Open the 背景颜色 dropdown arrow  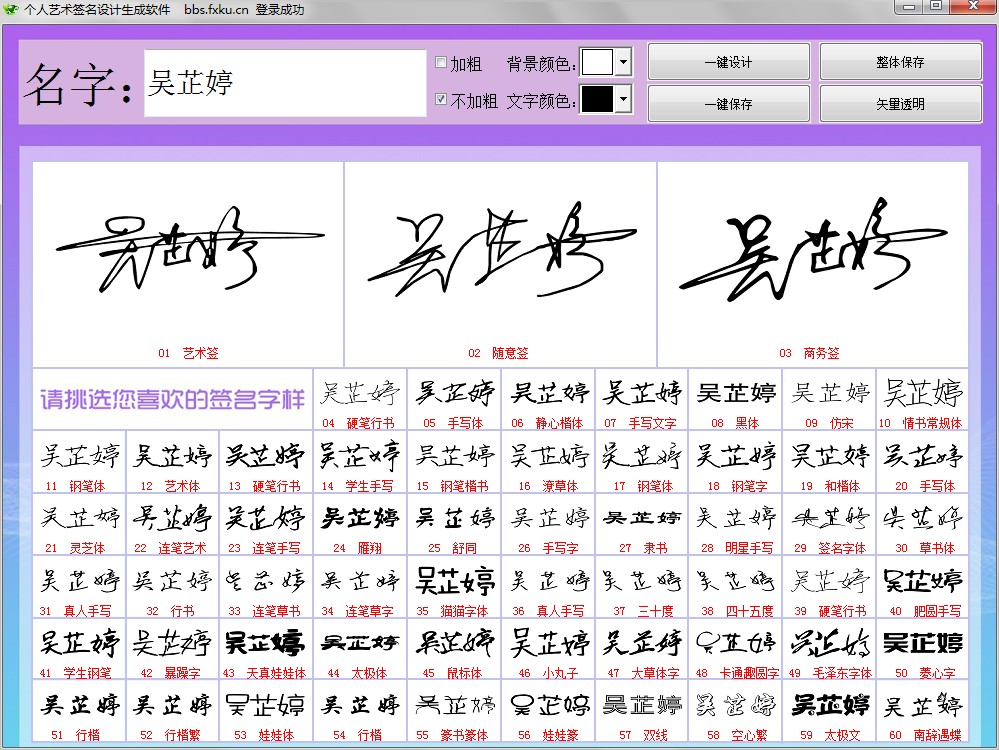624,62
